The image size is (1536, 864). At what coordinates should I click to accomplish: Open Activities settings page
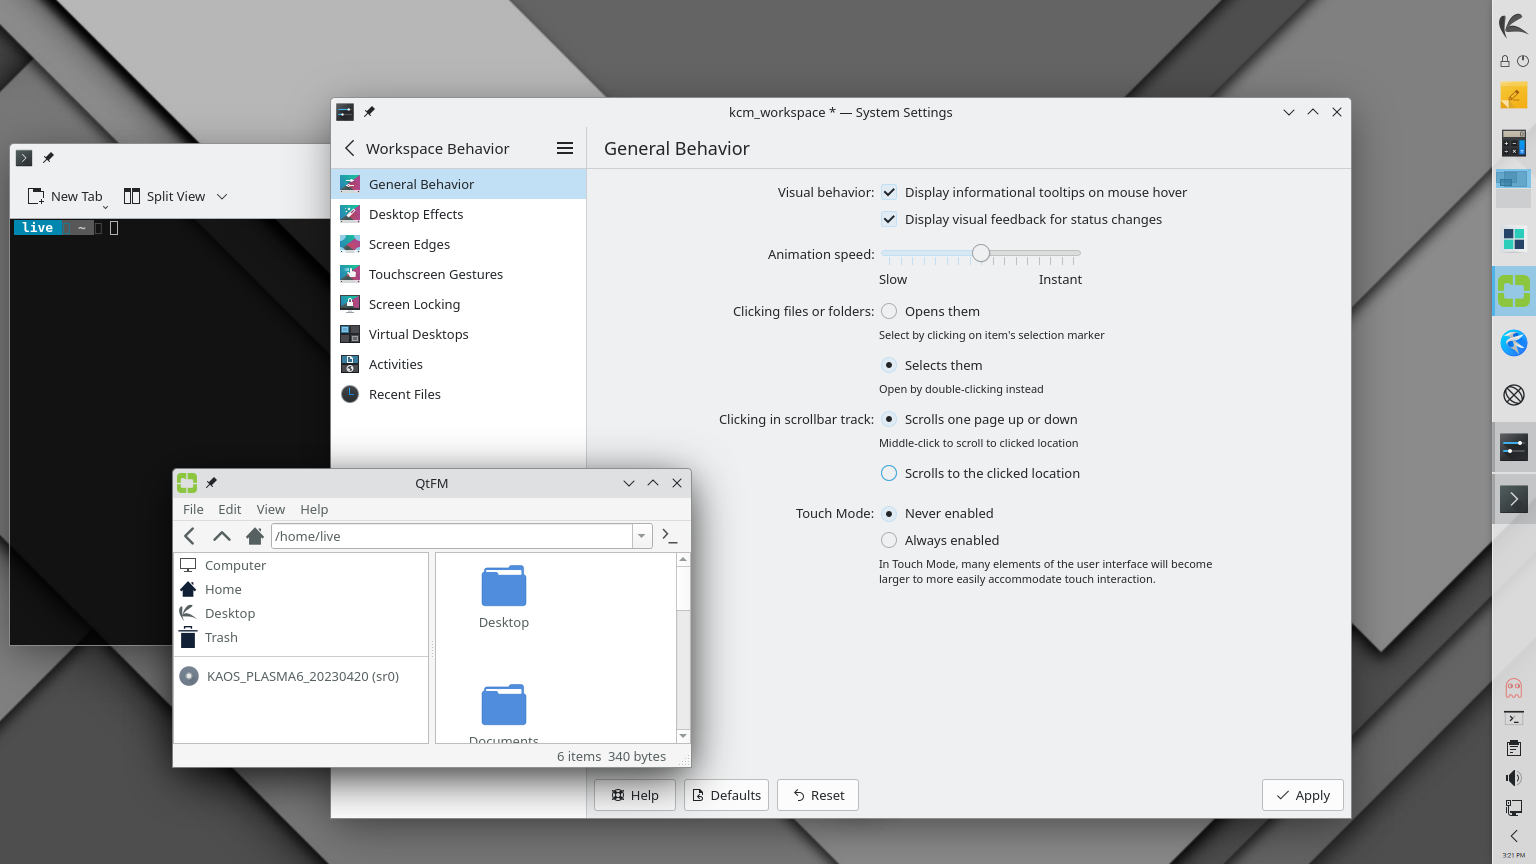[458, 364]
